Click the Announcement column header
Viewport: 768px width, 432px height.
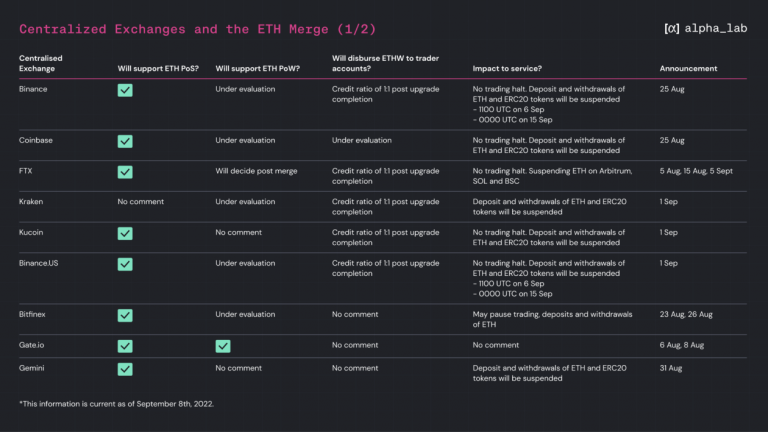coord(688,69)
